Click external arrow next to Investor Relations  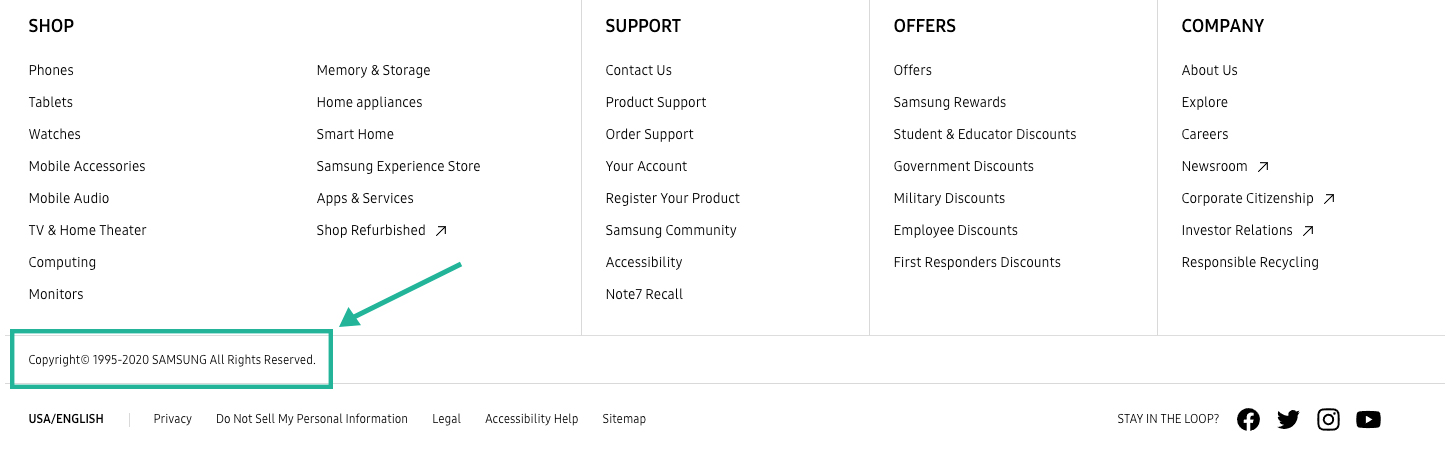pyautogui.click(x=1308, y=231)
